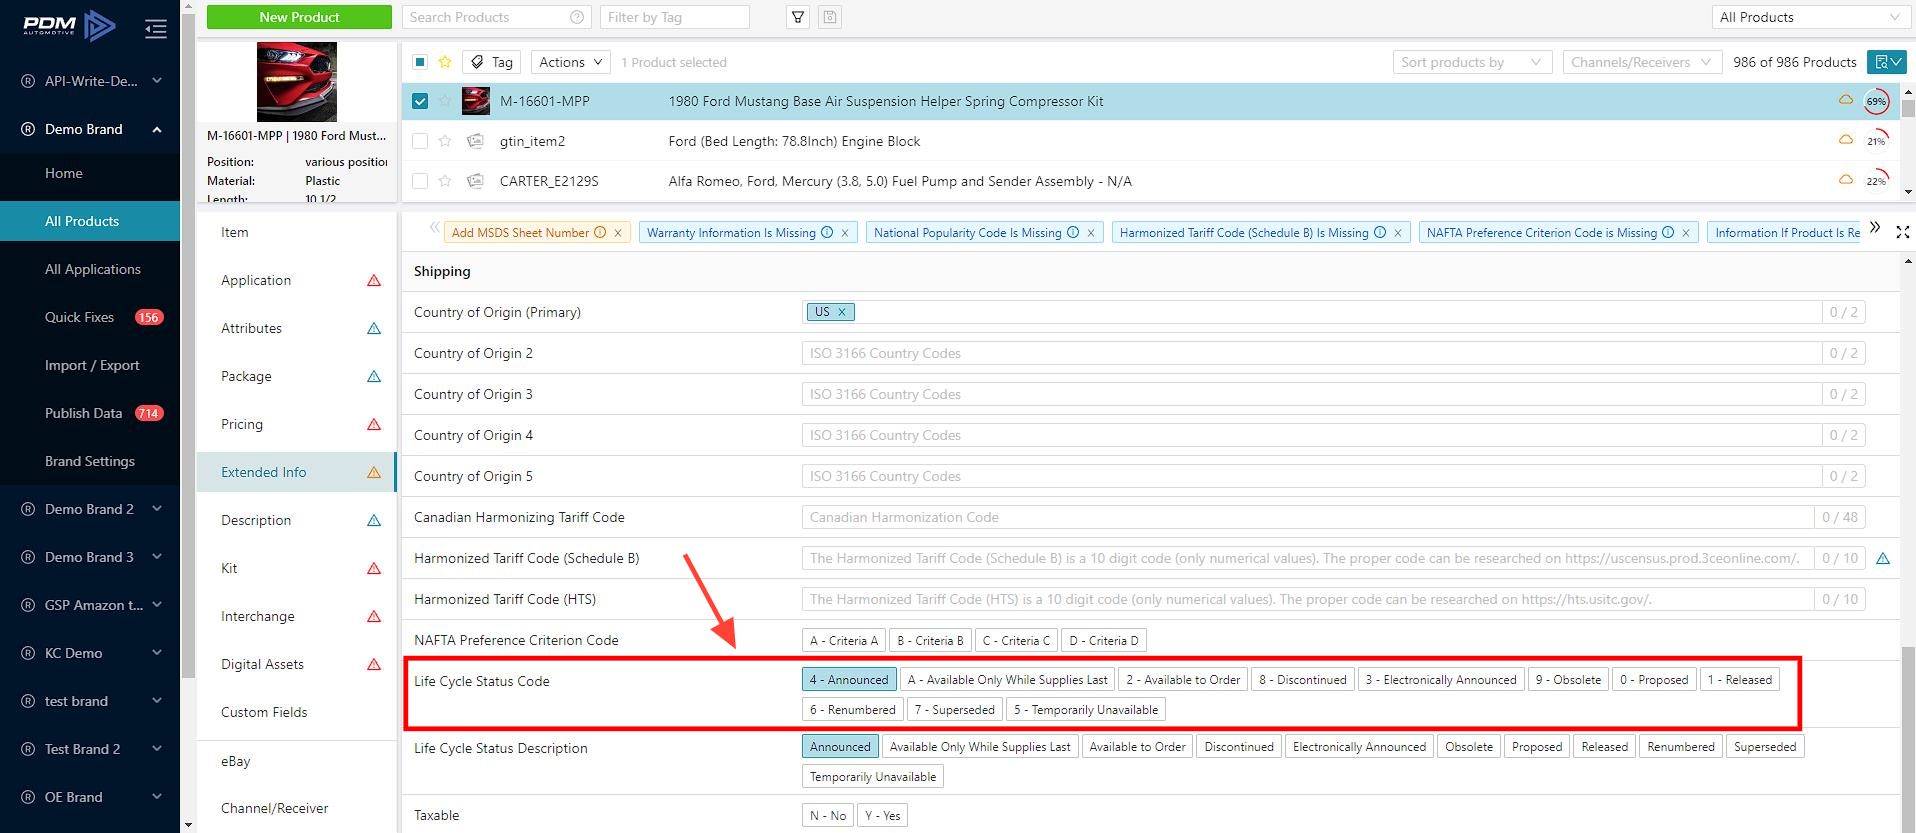
Task: Click the Filter by Tag field
Action: click(x=674, y=17)
